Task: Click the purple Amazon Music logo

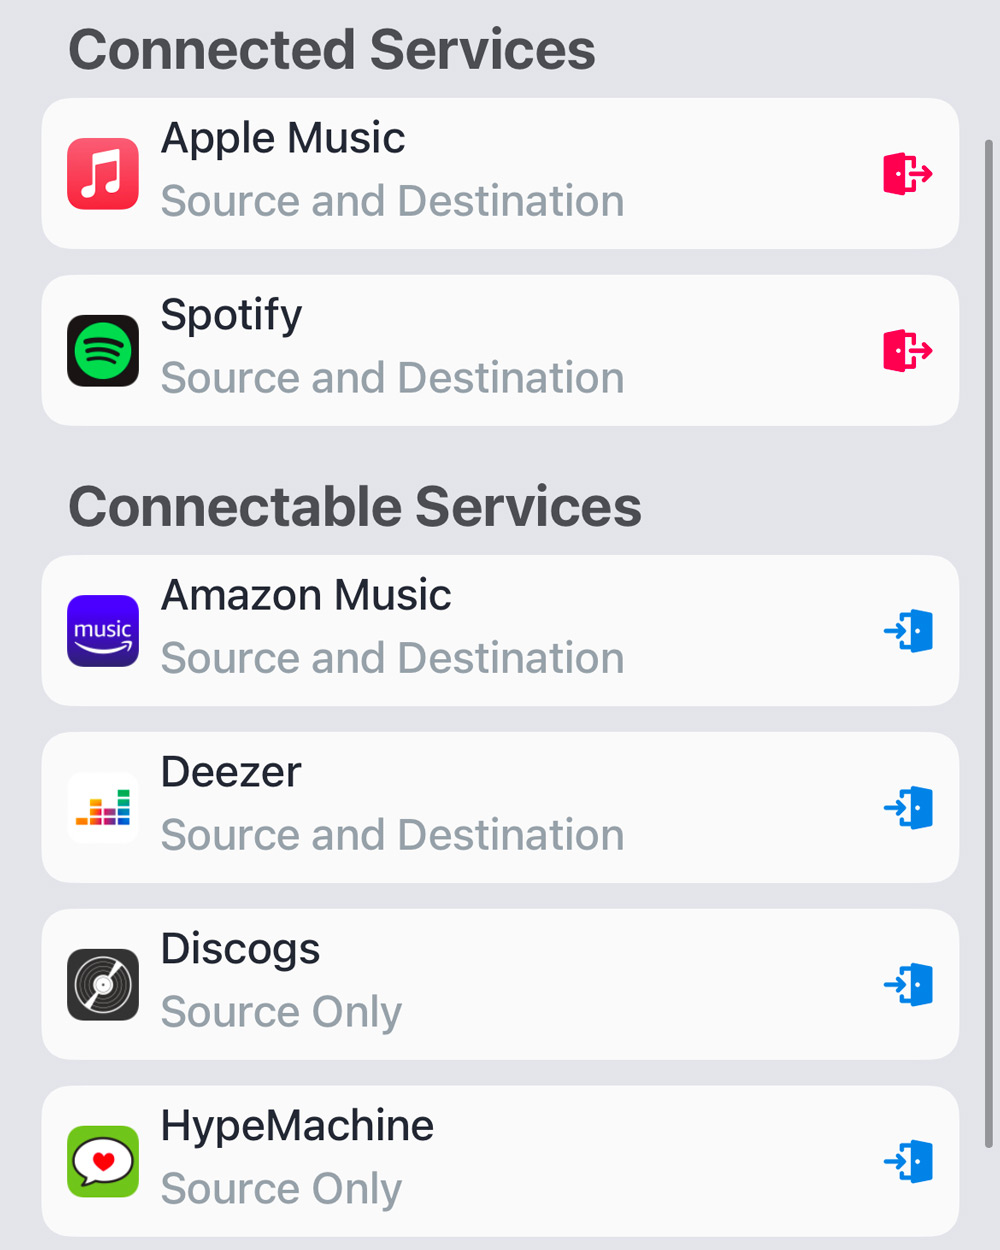Action: [x=103, y=631]
